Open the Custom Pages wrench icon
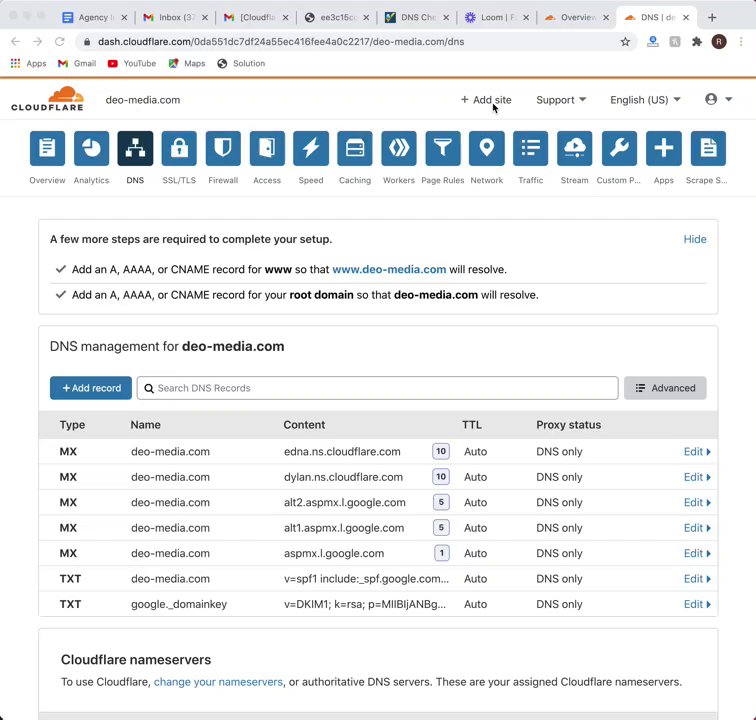 619,148
